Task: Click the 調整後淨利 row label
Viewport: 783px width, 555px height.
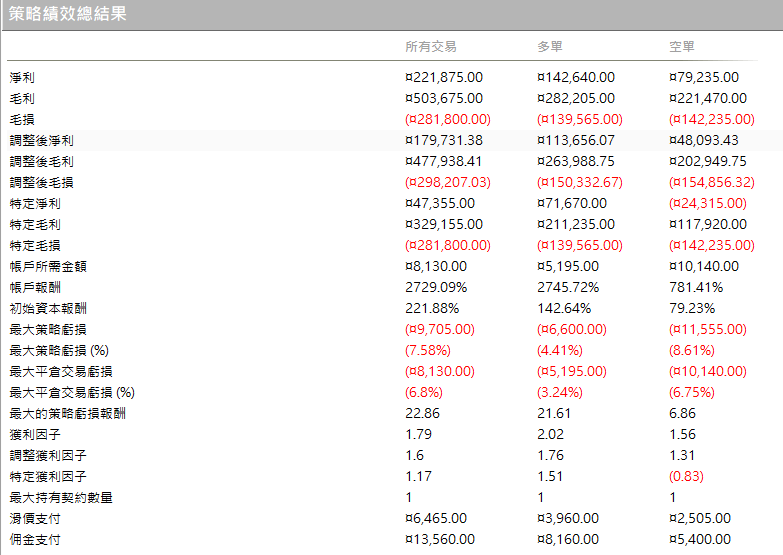Action: (41, 140)
